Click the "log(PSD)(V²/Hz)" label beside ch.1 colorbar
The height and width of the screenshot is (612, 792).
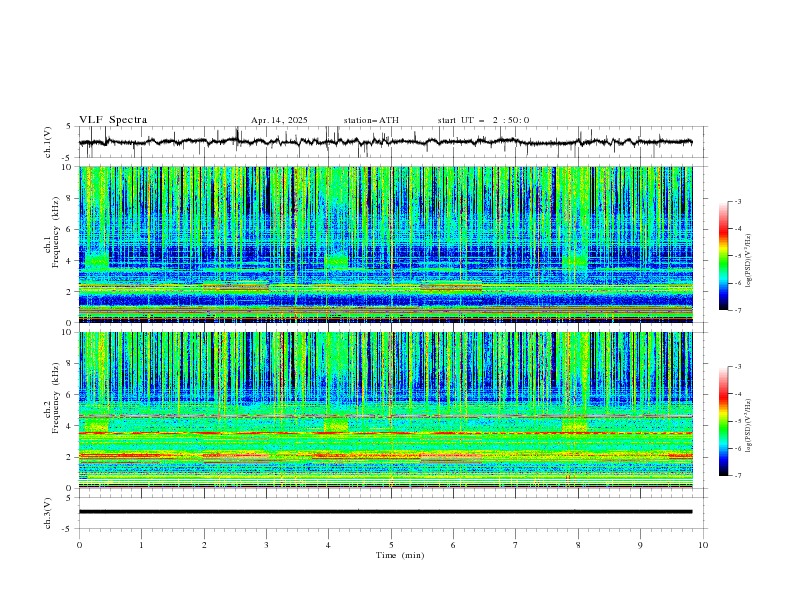[x=748, y=261]
